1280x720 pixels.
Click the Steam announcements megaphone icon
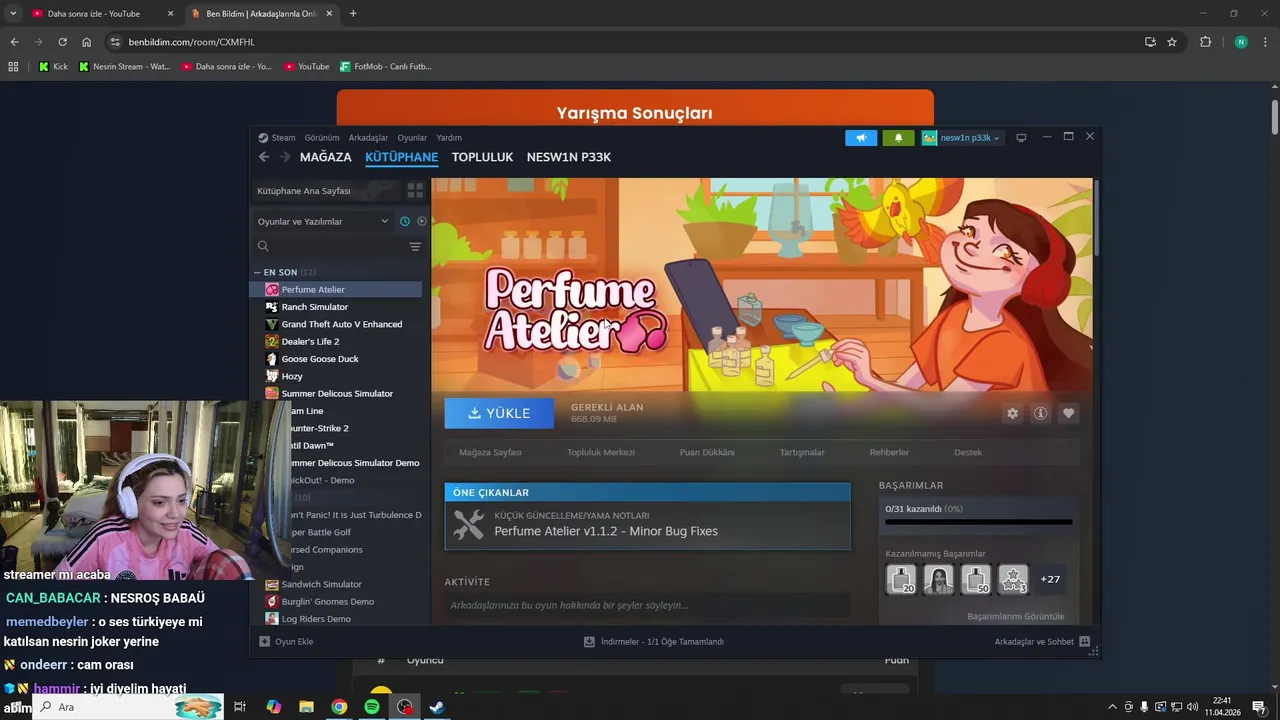pyautogui.click(x=861, y=138)
